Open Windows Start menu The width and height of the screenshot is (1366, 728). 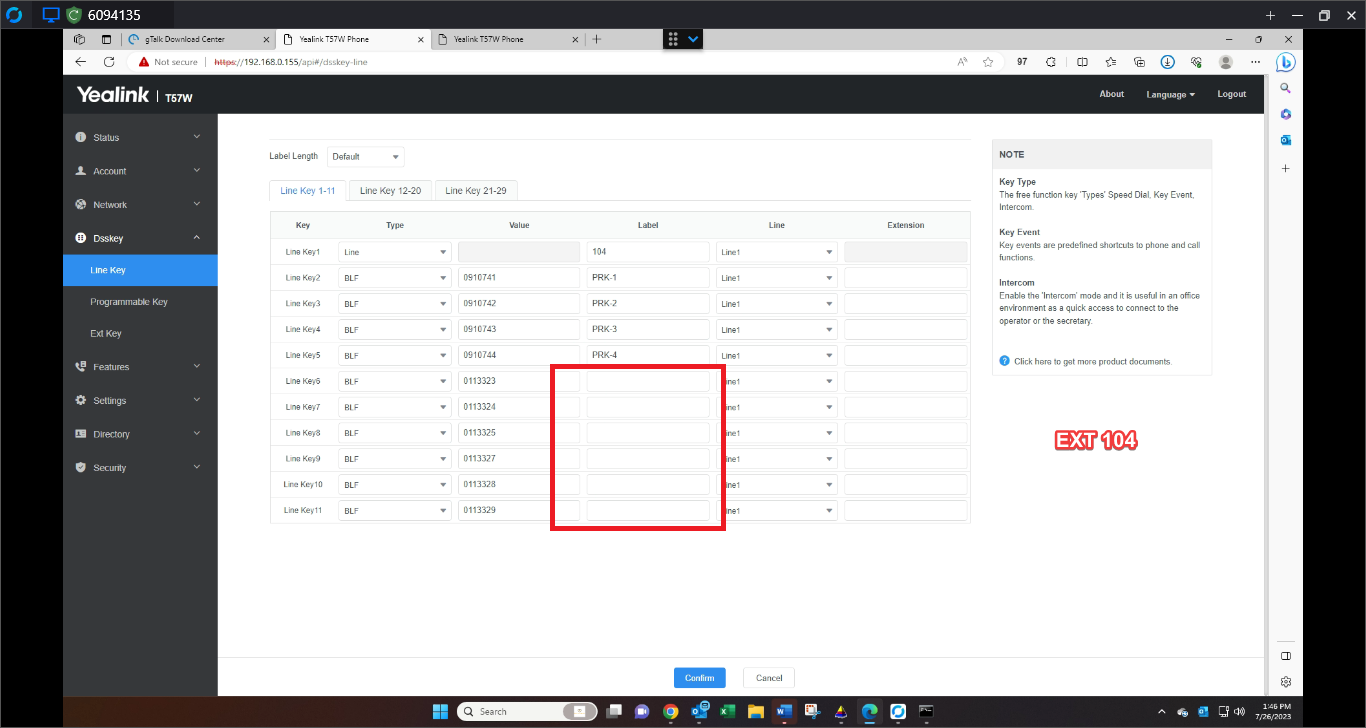click(440, 711)
